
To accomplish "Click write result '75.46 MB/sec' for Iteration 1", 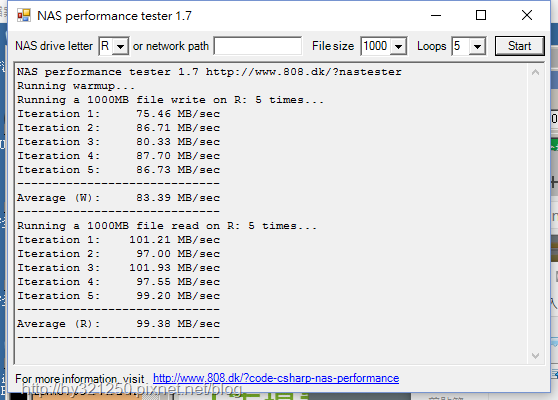I will coord(178,114).
